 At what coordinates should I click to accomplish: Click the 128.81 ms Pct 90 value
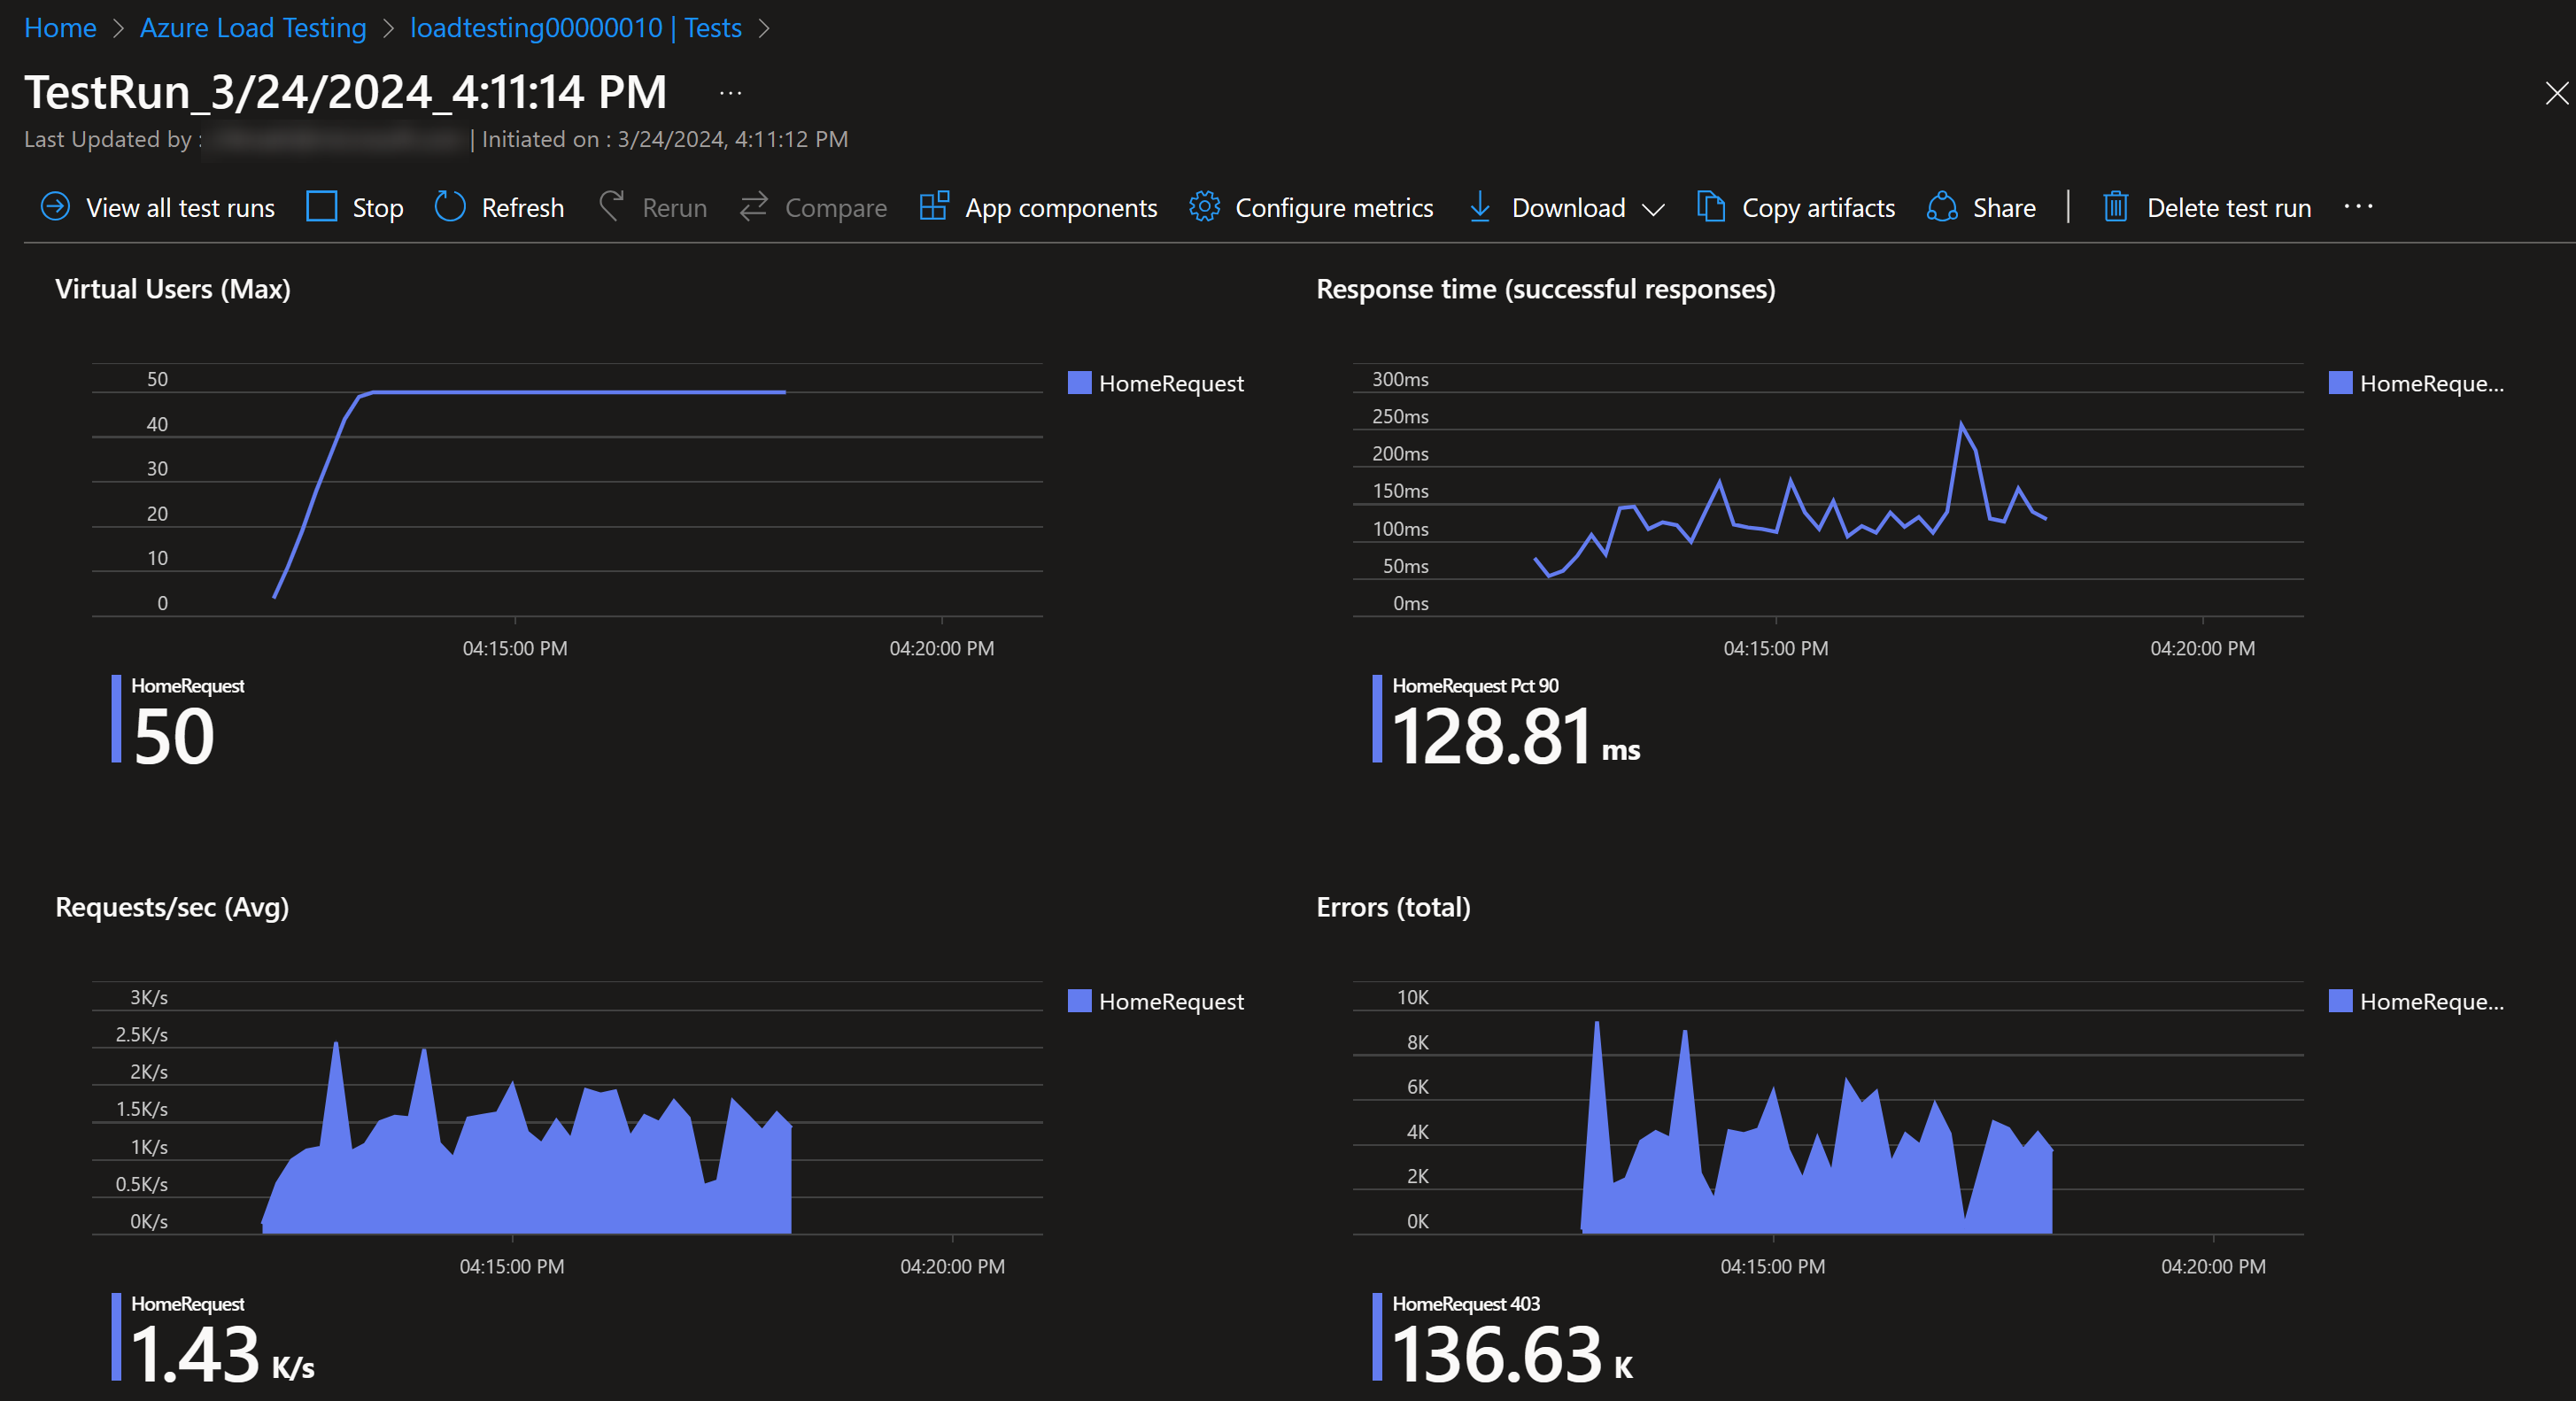tap(1515, 737)
